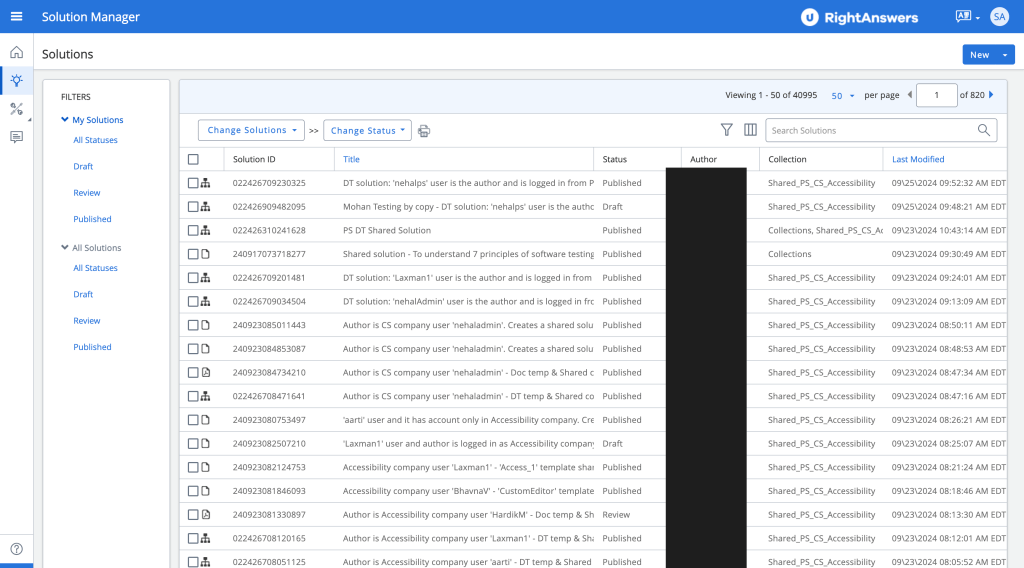Image resolution: width=1024 pixels, height=568 pixels.
Task: Check the box for solution 022426709230325
Action: (193, 183)
